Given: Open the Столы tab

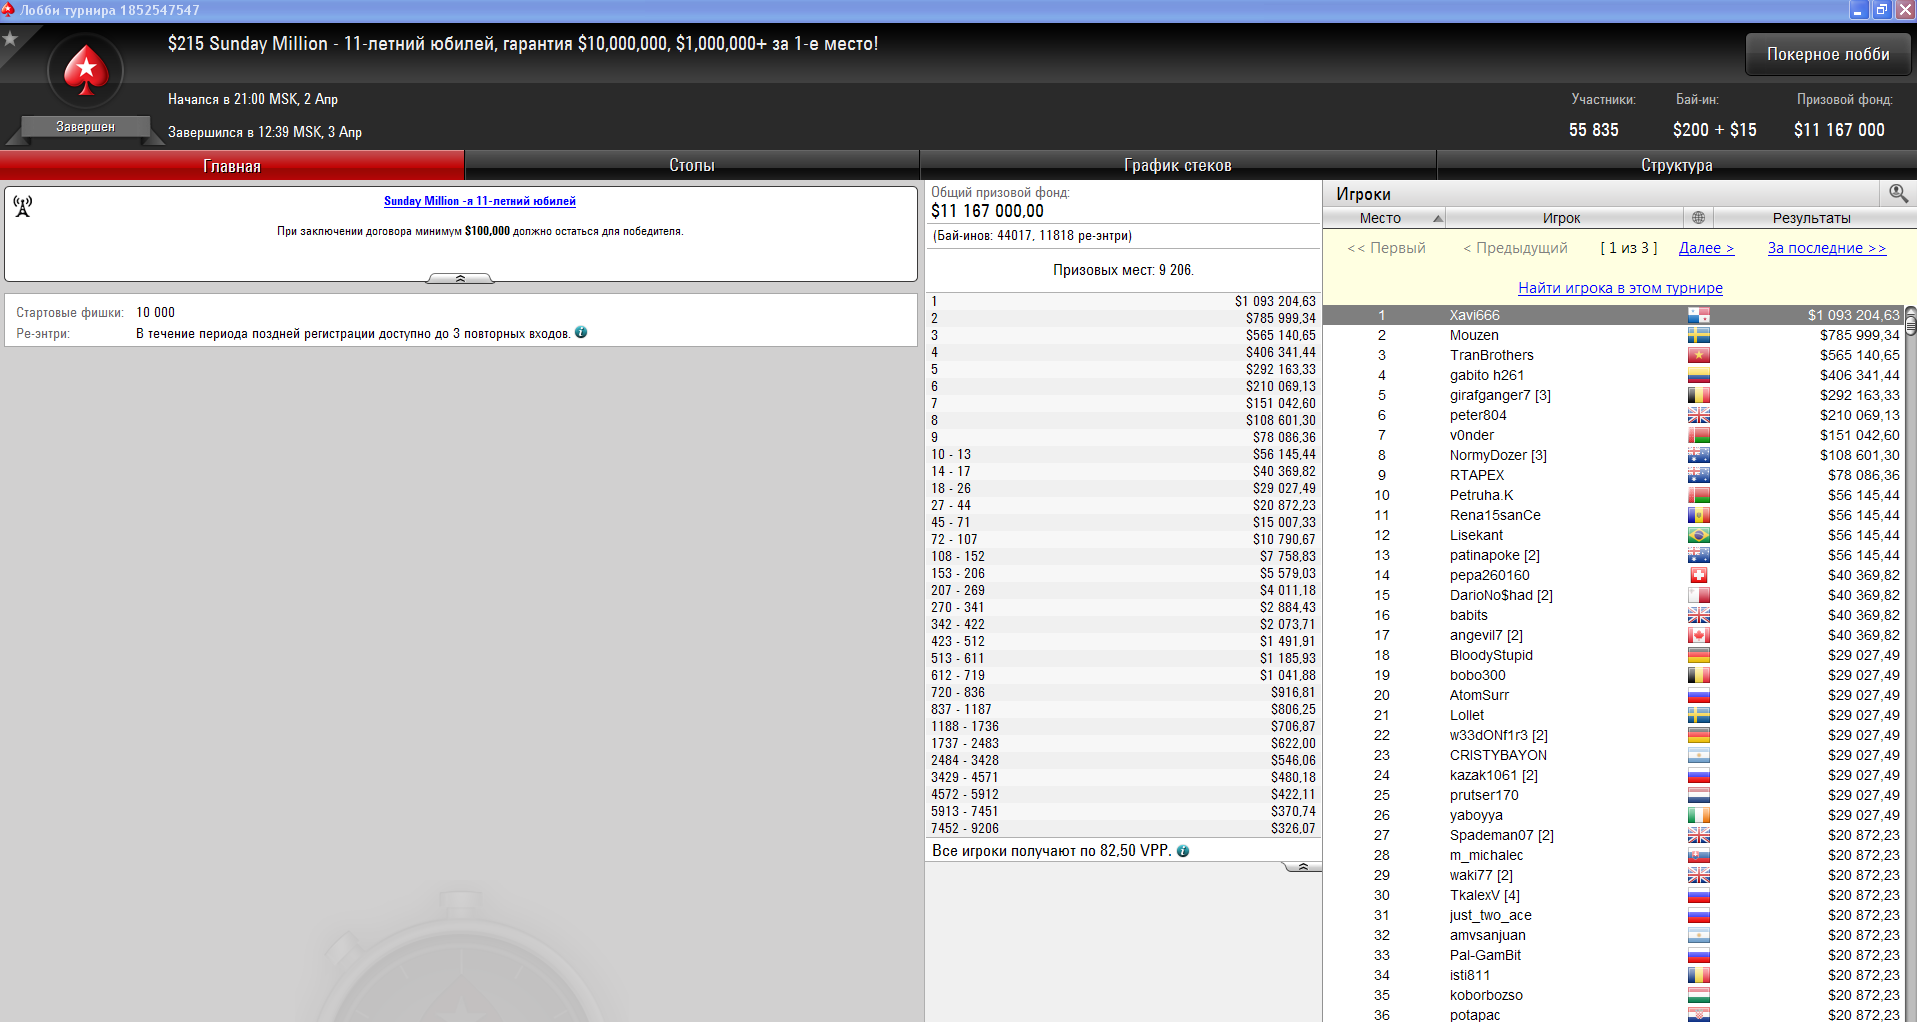Looking at the screenshot, I should tap(692, 165).
